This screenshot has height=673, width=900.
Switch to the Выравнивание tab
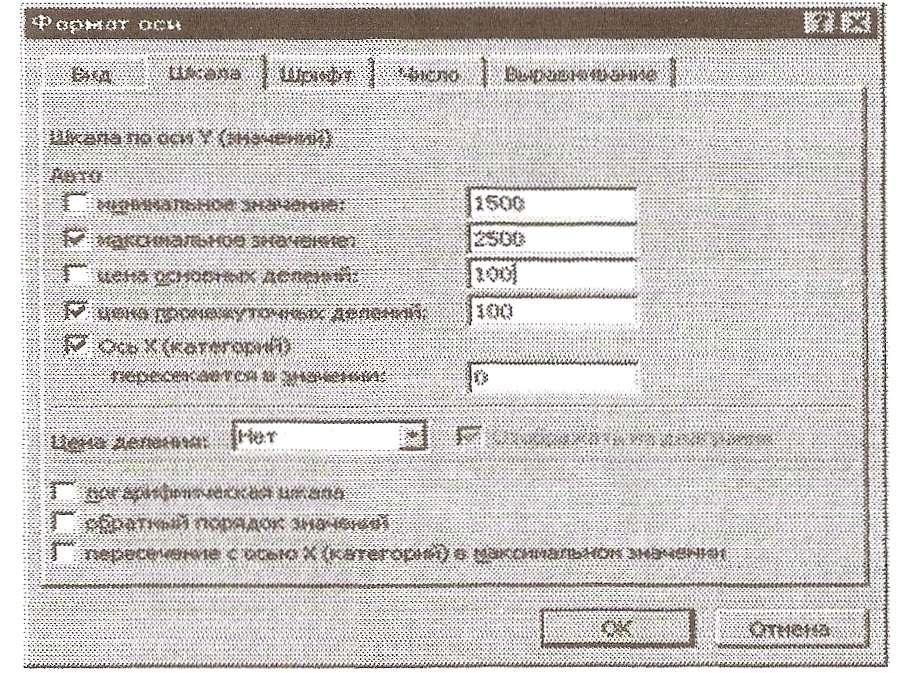[x=580, y=75]
